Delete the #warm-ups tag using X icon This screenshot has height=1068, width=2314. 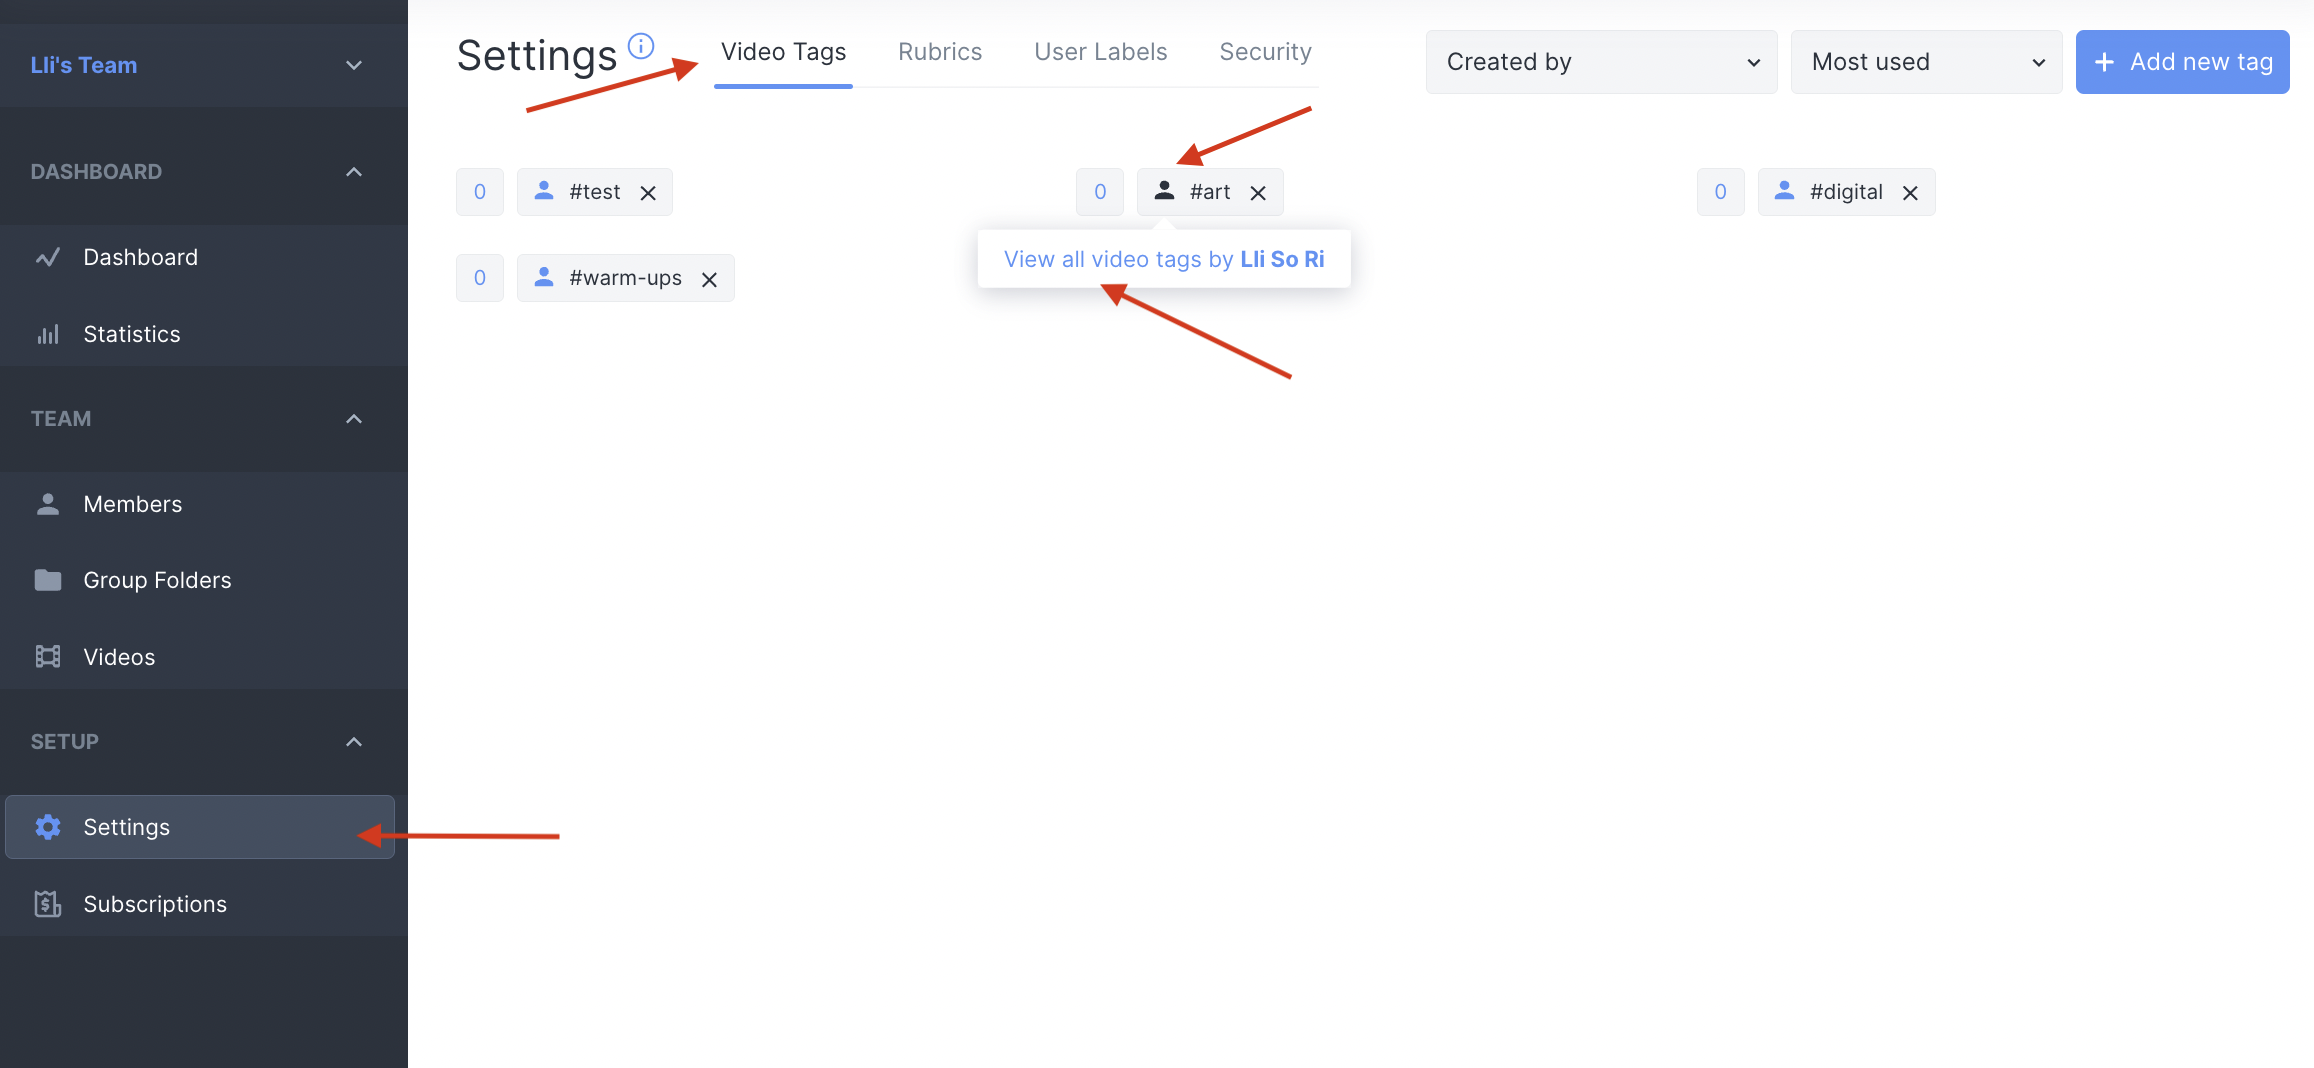(x=709, y=280)
